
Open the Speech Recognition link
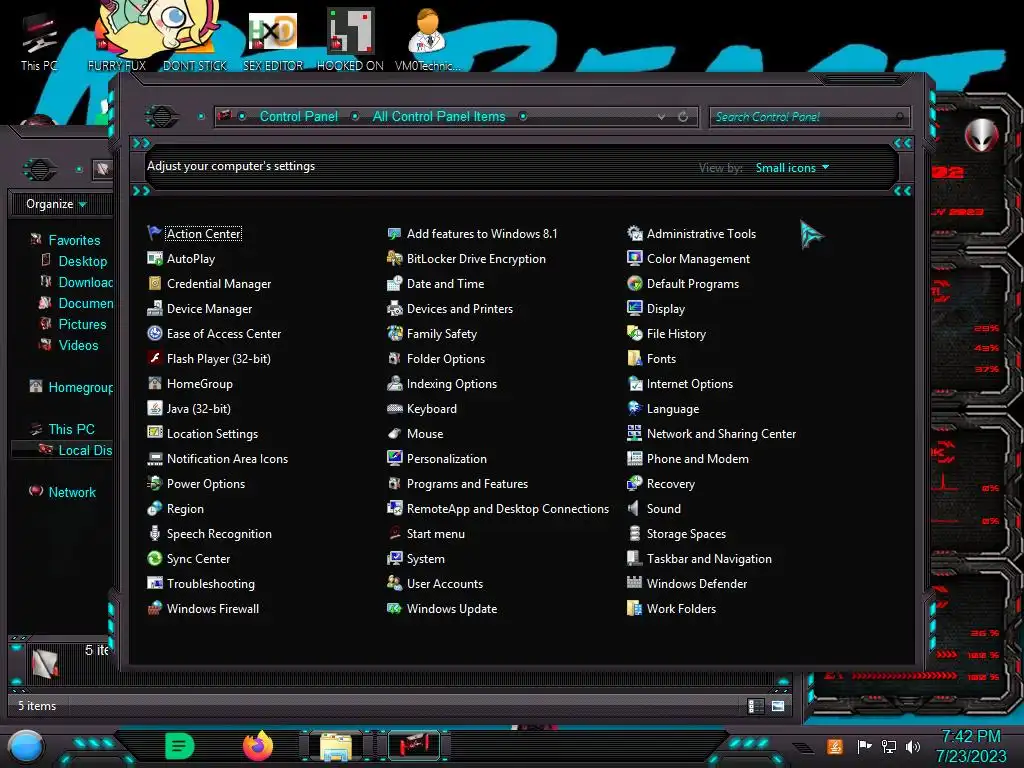219,534
